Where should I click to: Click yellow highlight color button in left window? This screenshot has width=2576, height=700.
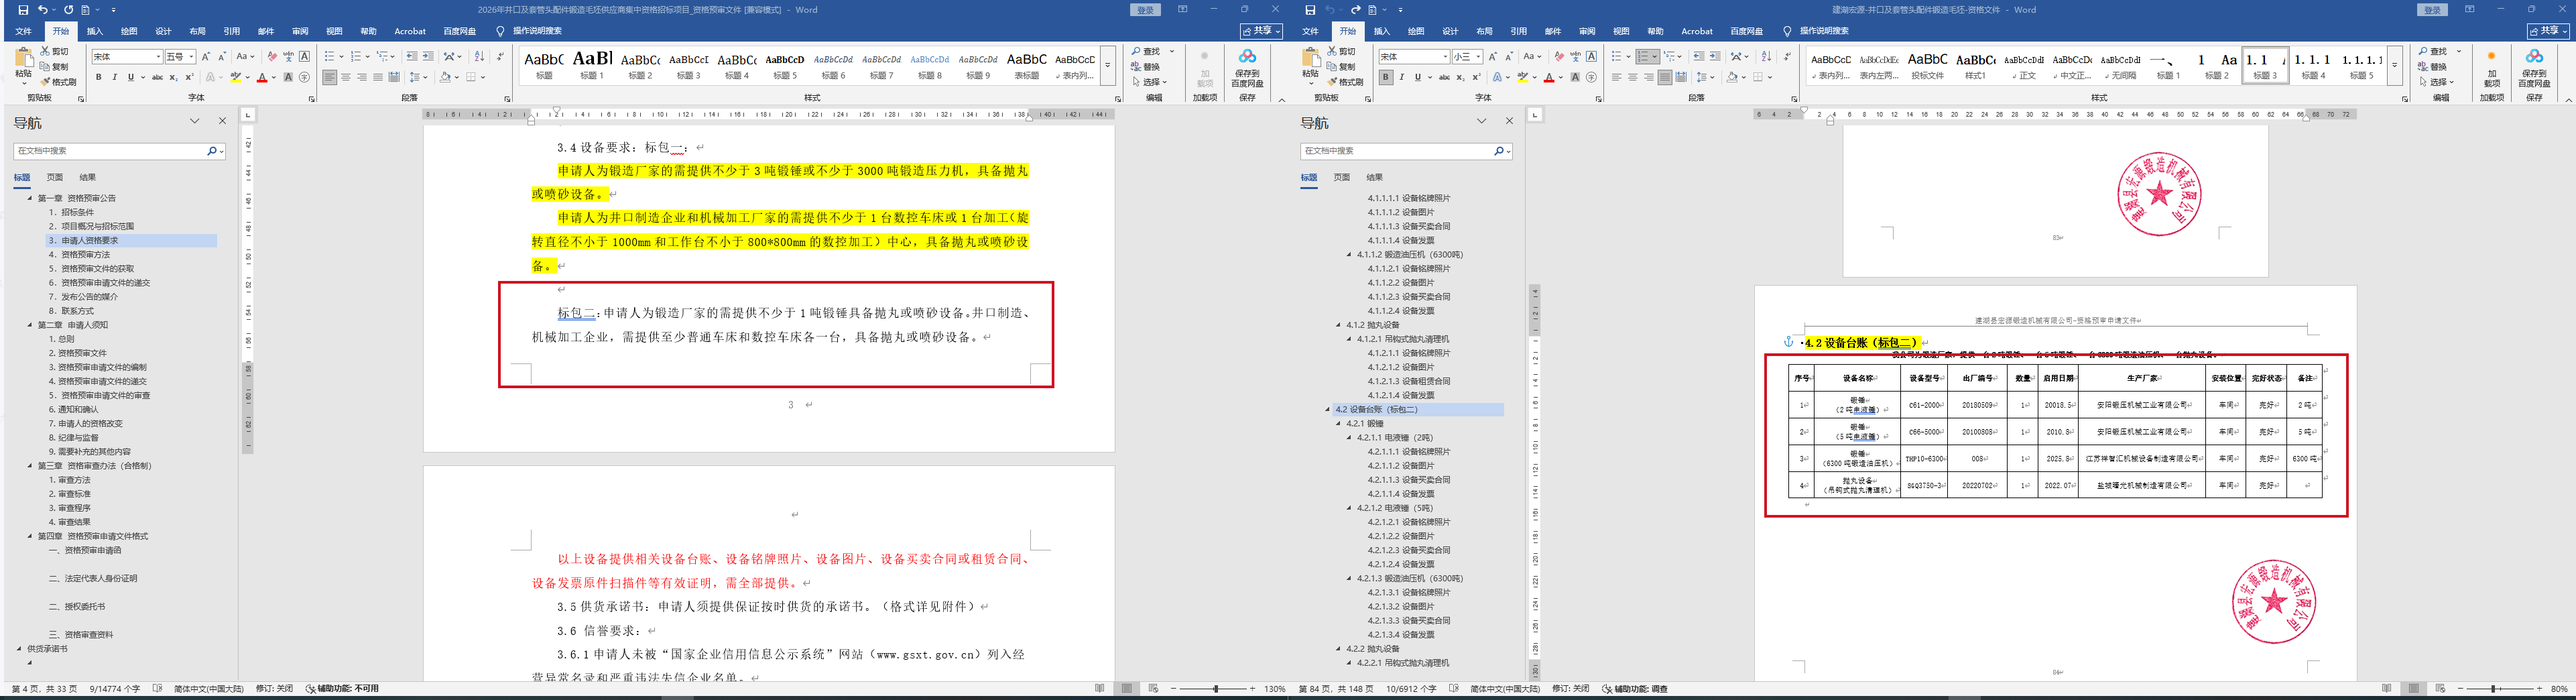tap(236, 77)
